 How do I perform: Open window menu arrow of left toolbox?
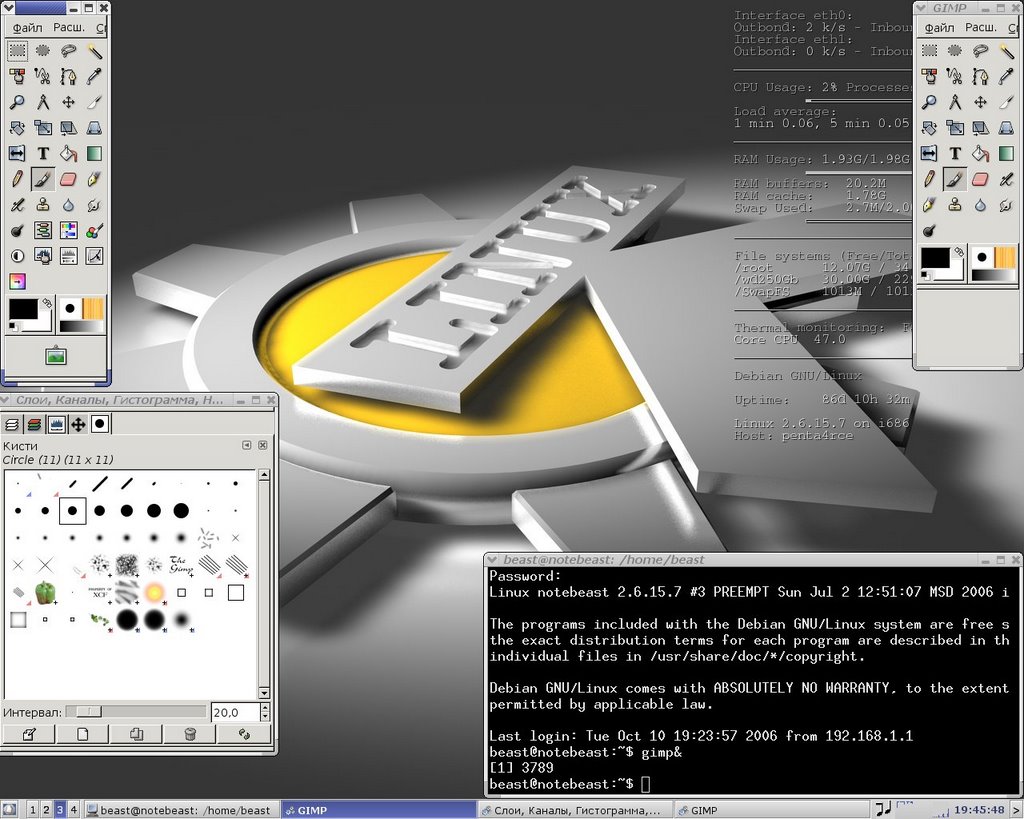8,8
